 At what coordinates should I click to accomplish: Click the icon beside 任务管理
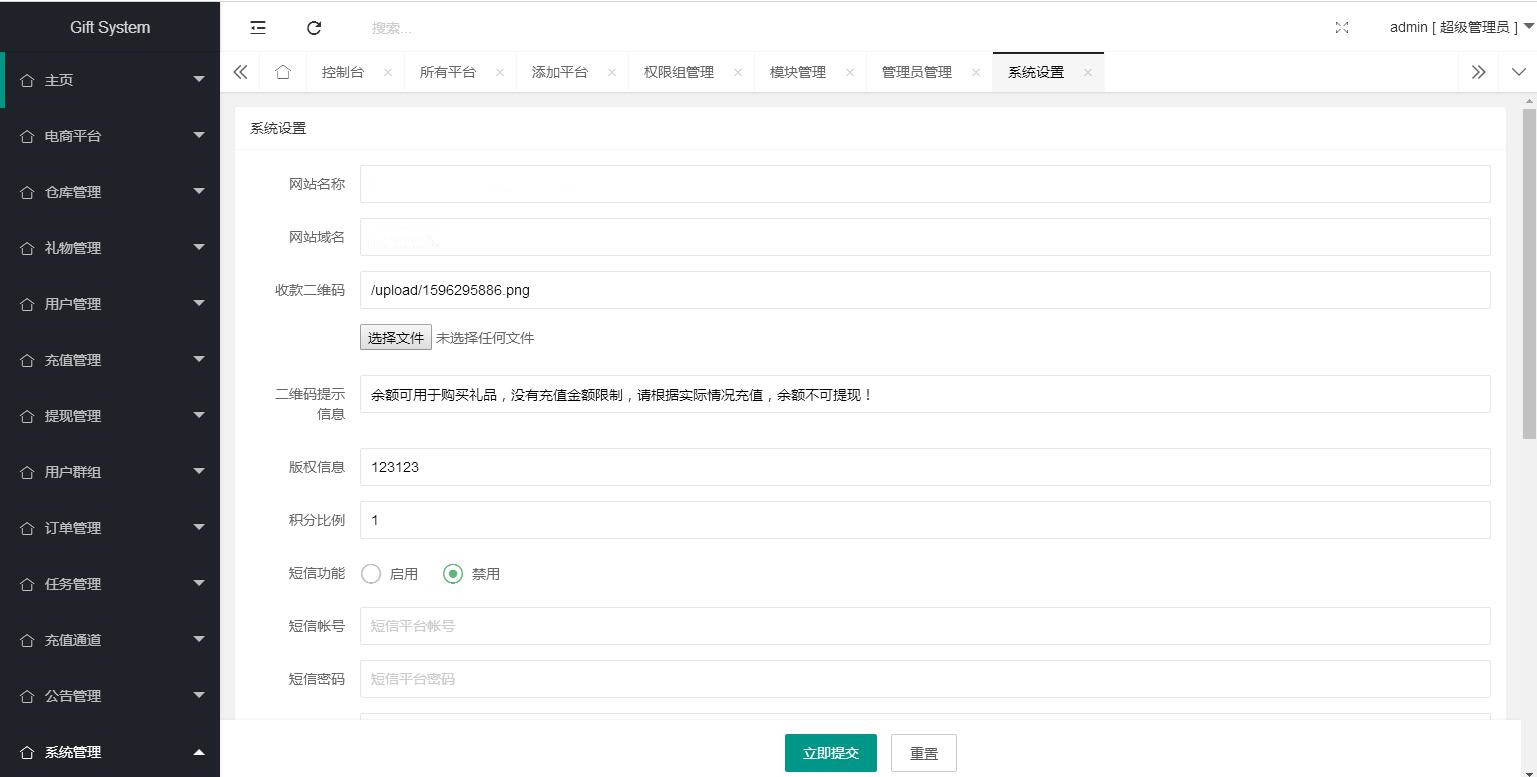(x=27, y=584)
